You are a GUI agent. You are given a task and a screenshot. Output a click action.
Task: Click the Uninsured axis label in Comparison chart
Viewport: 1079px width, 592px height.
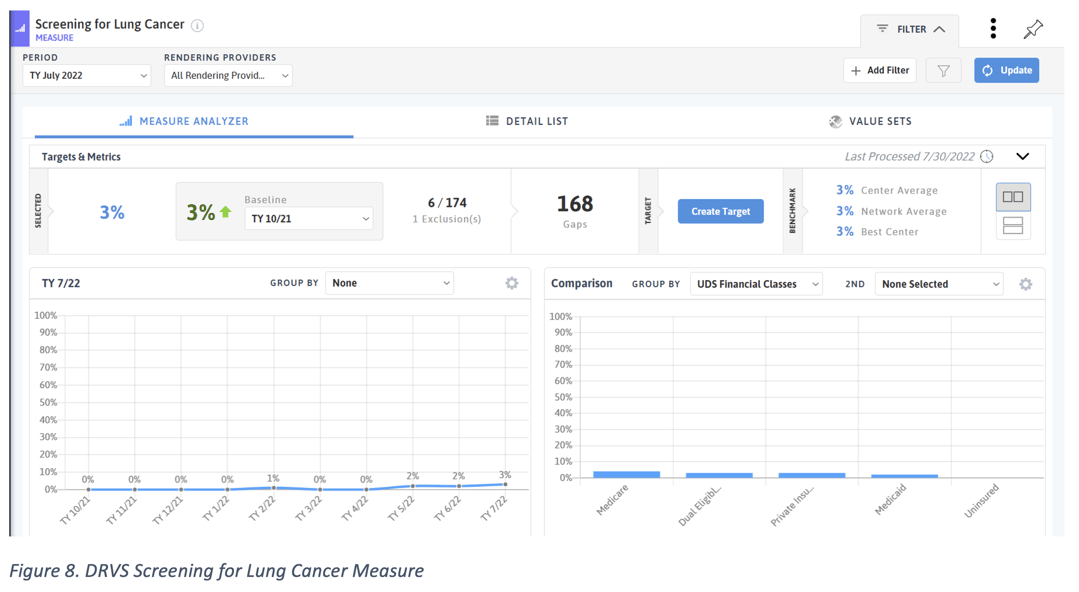[981, 500]
